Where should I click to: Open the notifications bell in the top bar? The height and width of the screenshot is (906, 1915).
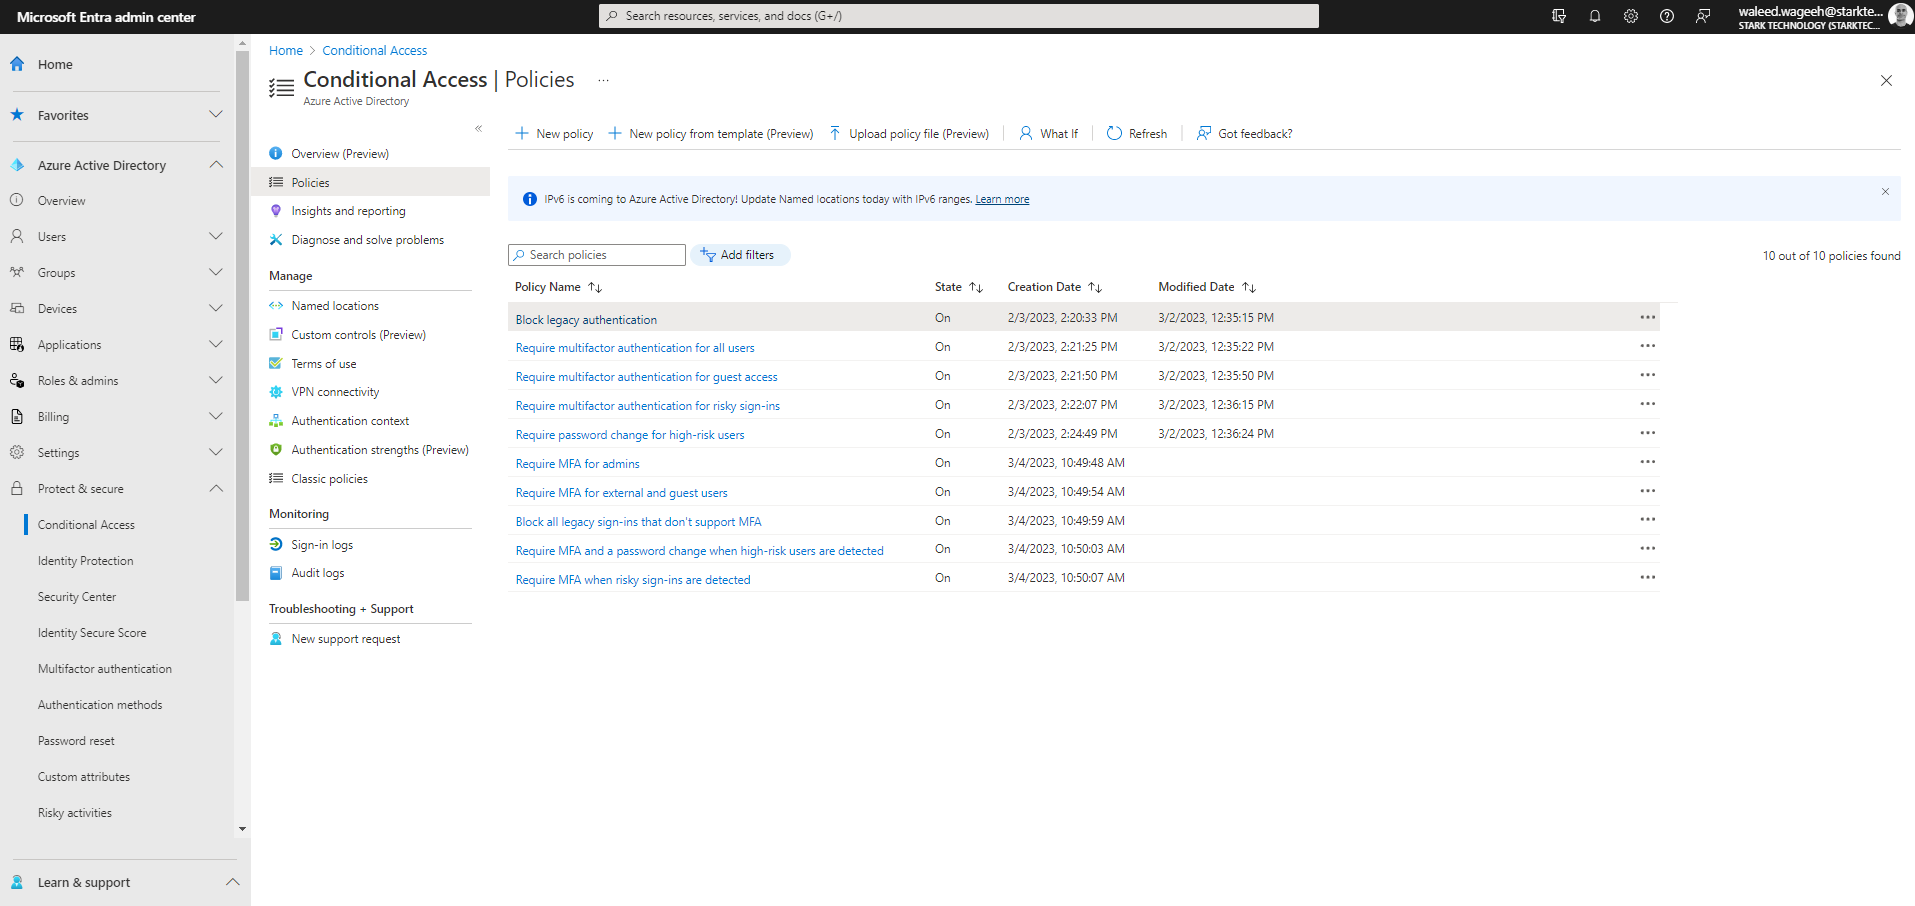[1594, 16]
